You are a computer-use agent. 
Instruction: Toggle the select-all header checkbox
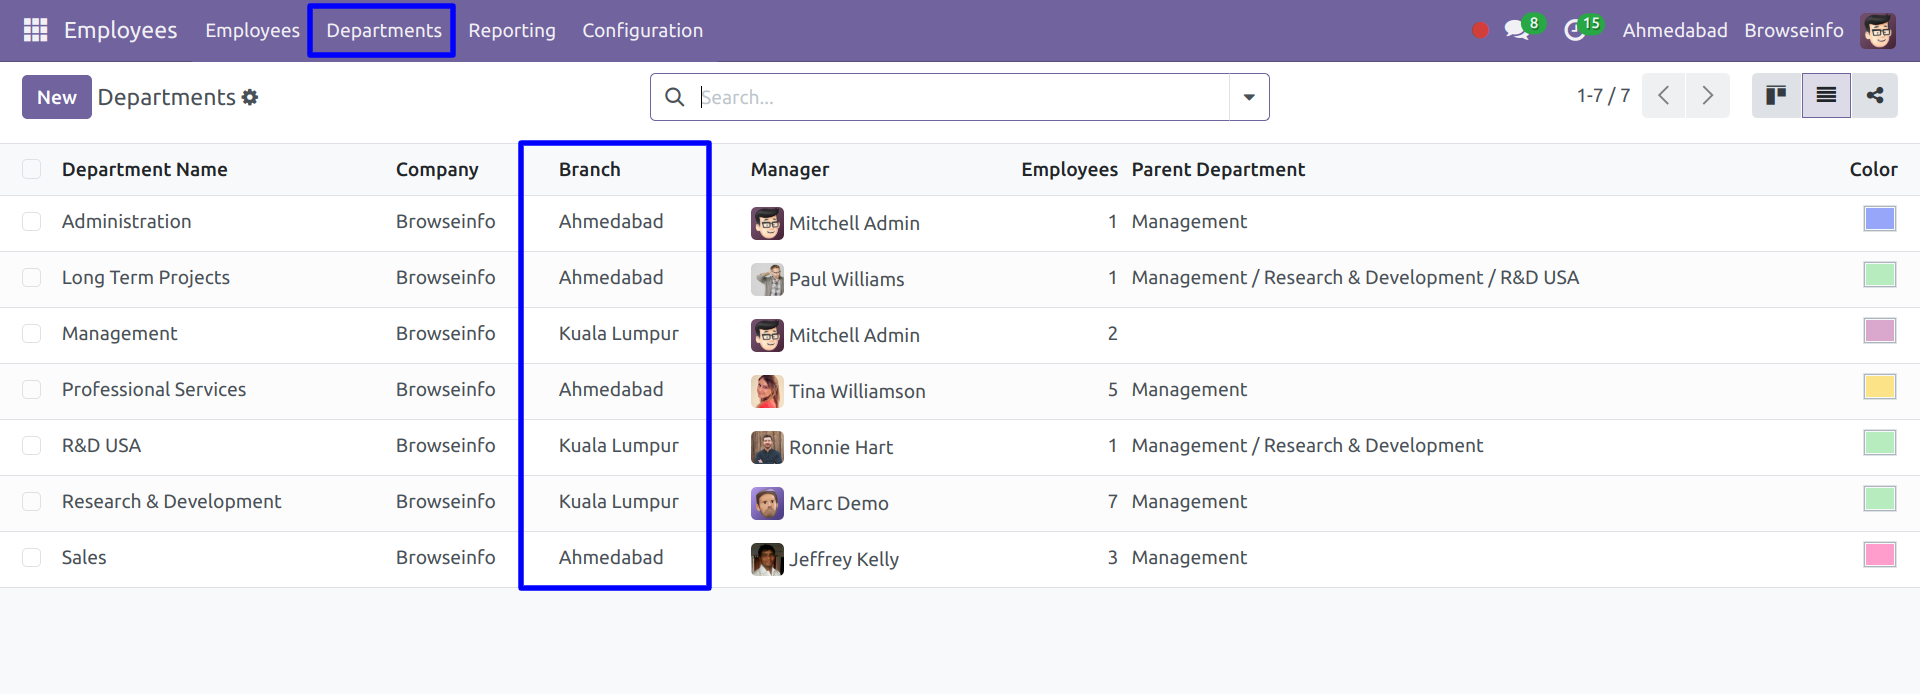[x=32, y=169]
